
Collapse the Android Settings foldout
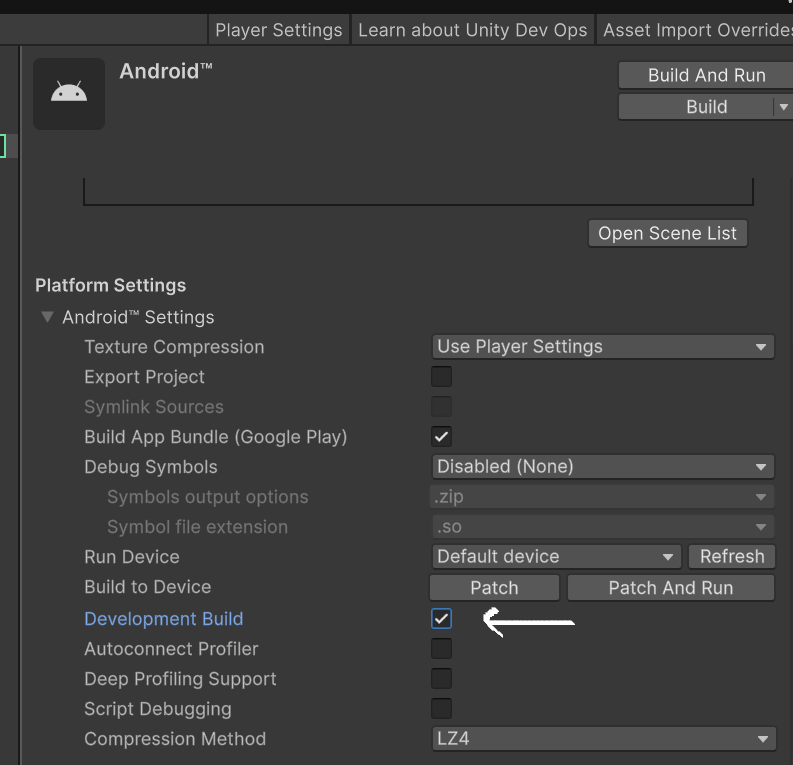47,317
